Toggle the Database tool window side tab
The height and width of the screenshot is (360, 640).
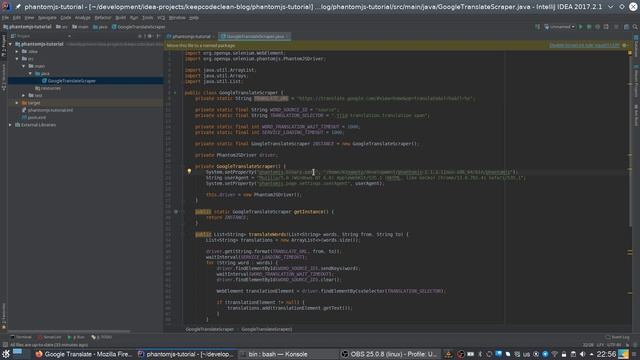636,46
